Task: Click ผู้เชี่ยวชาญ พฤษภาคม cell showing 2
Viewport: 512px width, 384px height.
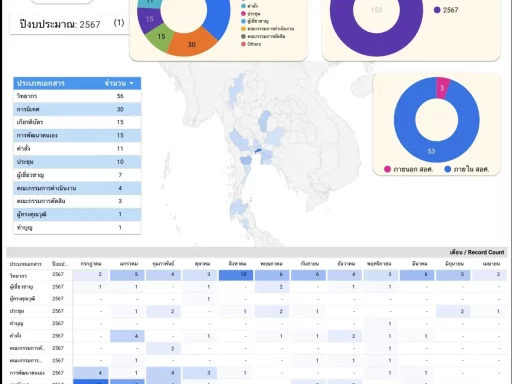Action: pos(272,287)
